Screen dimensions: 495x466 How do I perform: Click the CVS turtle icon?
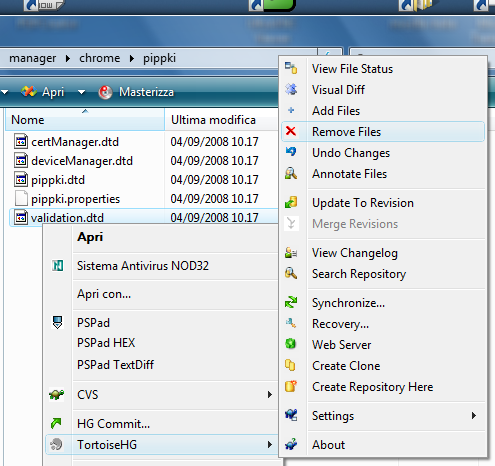[57, 394]
